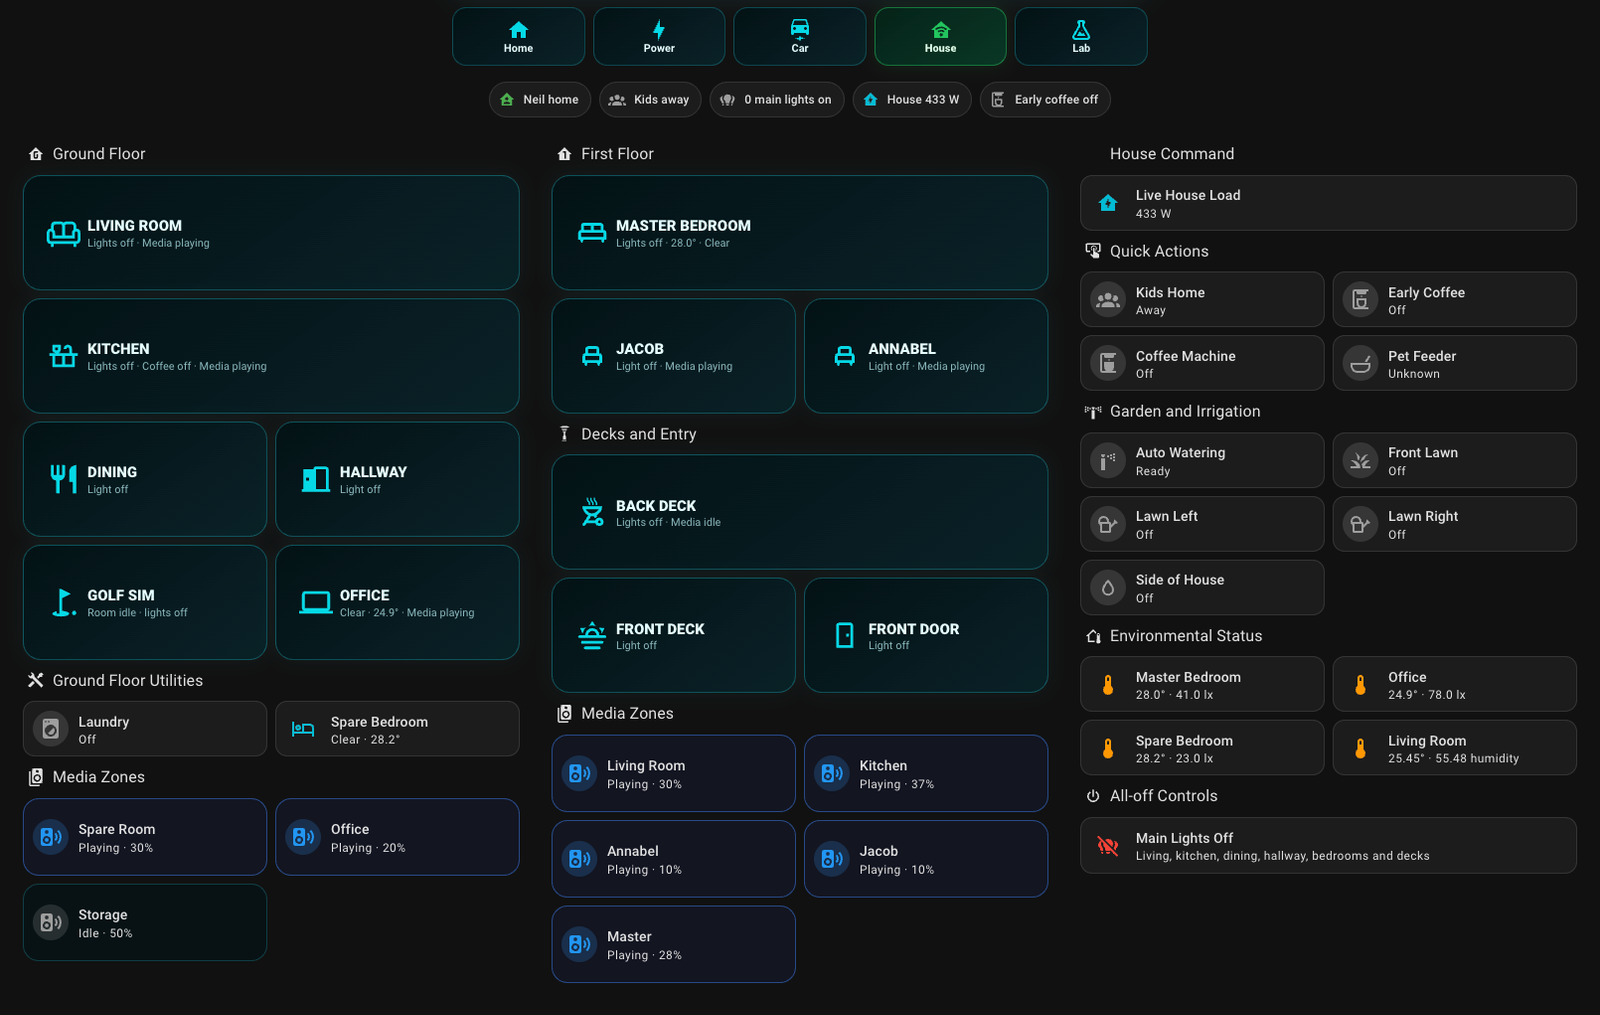
Task: Click the Dining fork and knife icon
Action: point(63,479)
